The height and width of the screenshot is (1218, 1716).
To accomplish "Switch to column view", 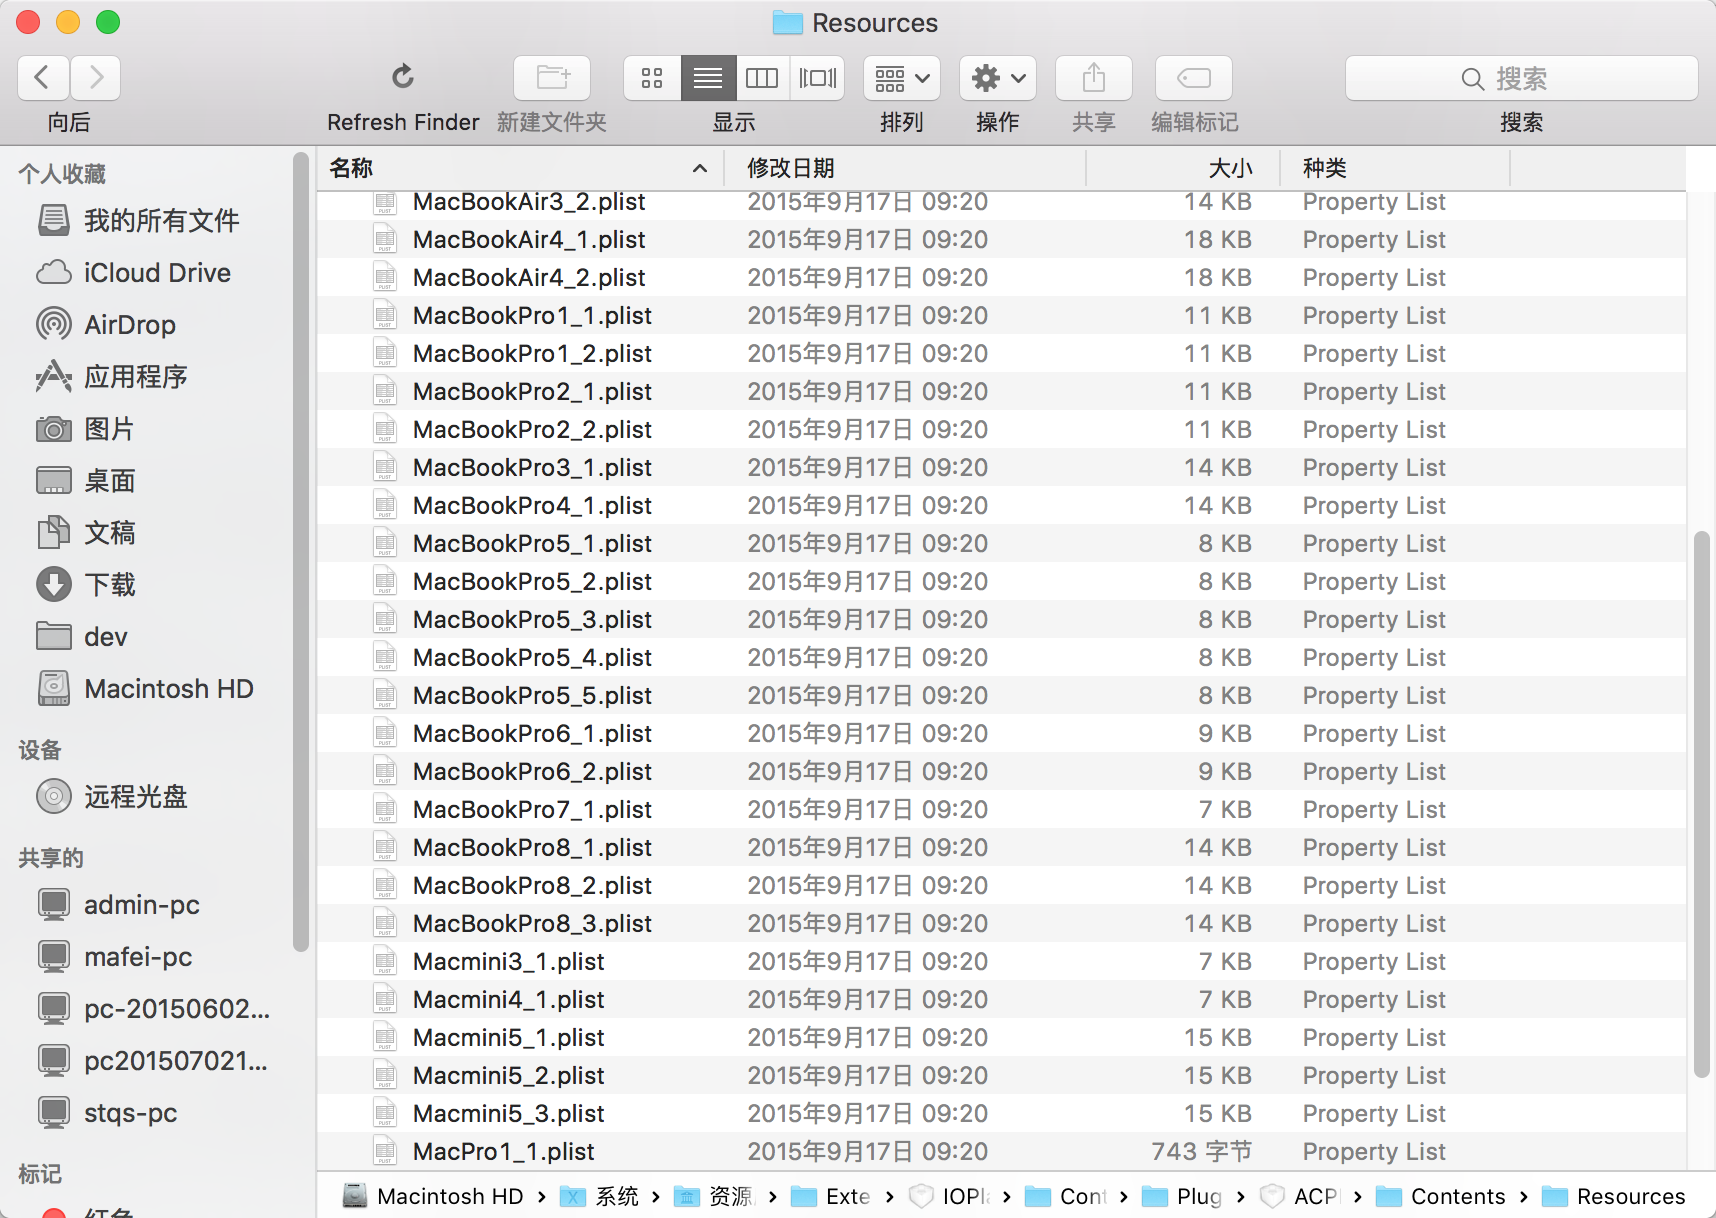I will click(762, 78).
